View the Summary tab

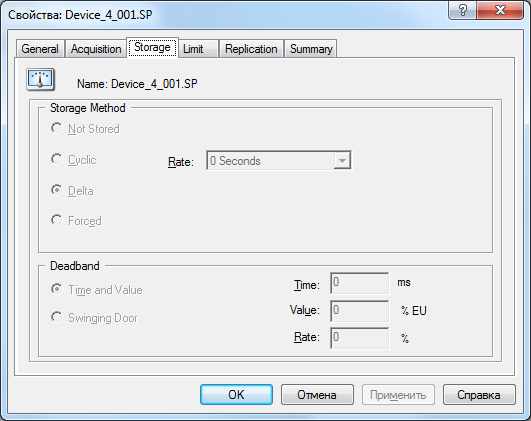pyautogui.click(x=311, y=49)
